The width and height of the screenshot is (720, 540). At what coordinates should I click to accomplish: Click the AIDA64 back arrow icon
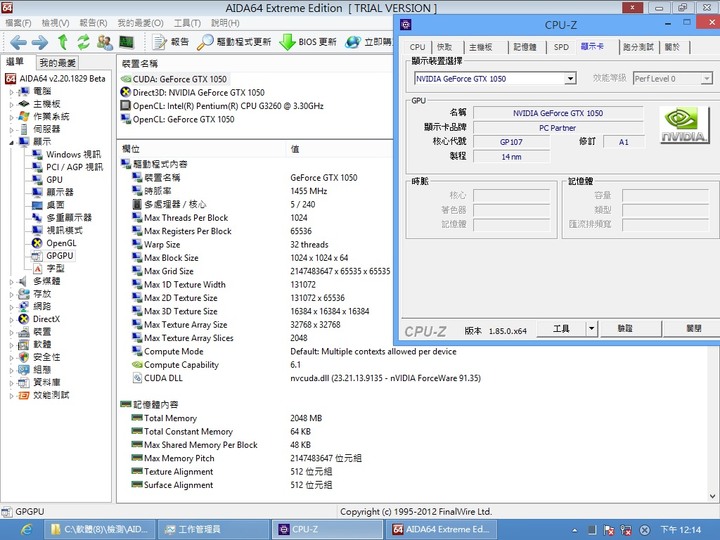tap(18, 42)
